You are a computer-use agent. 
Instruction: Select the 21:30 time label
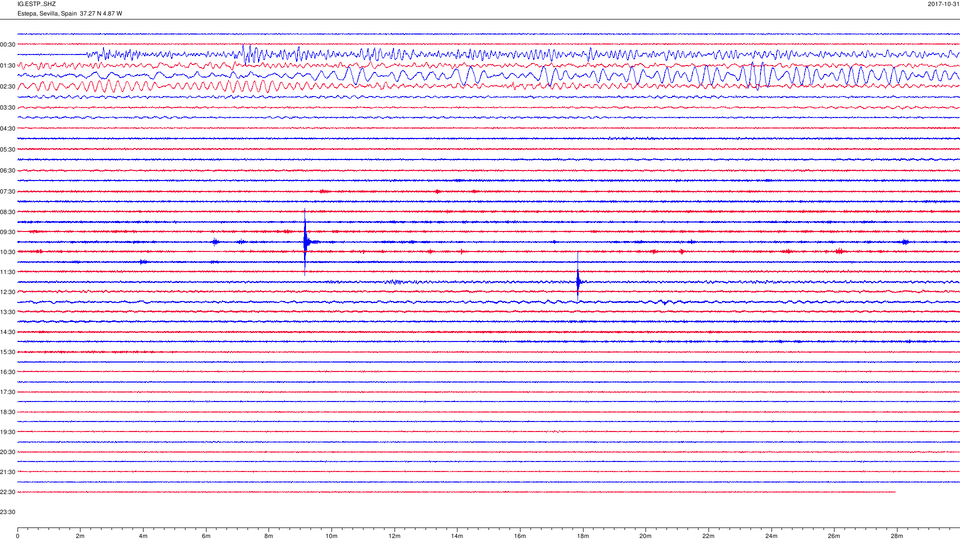8,472
